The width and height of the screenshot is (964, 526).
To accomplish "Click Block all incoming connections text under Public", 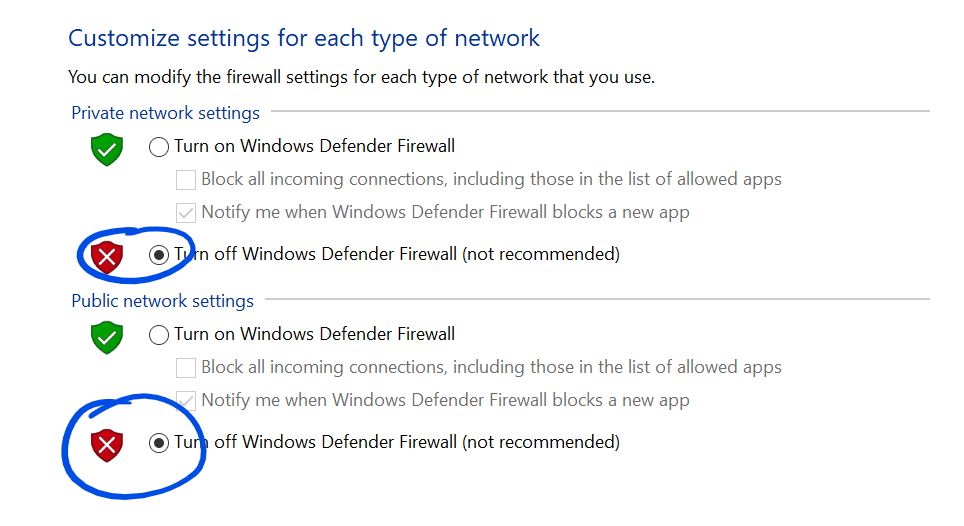I will 491,367.
